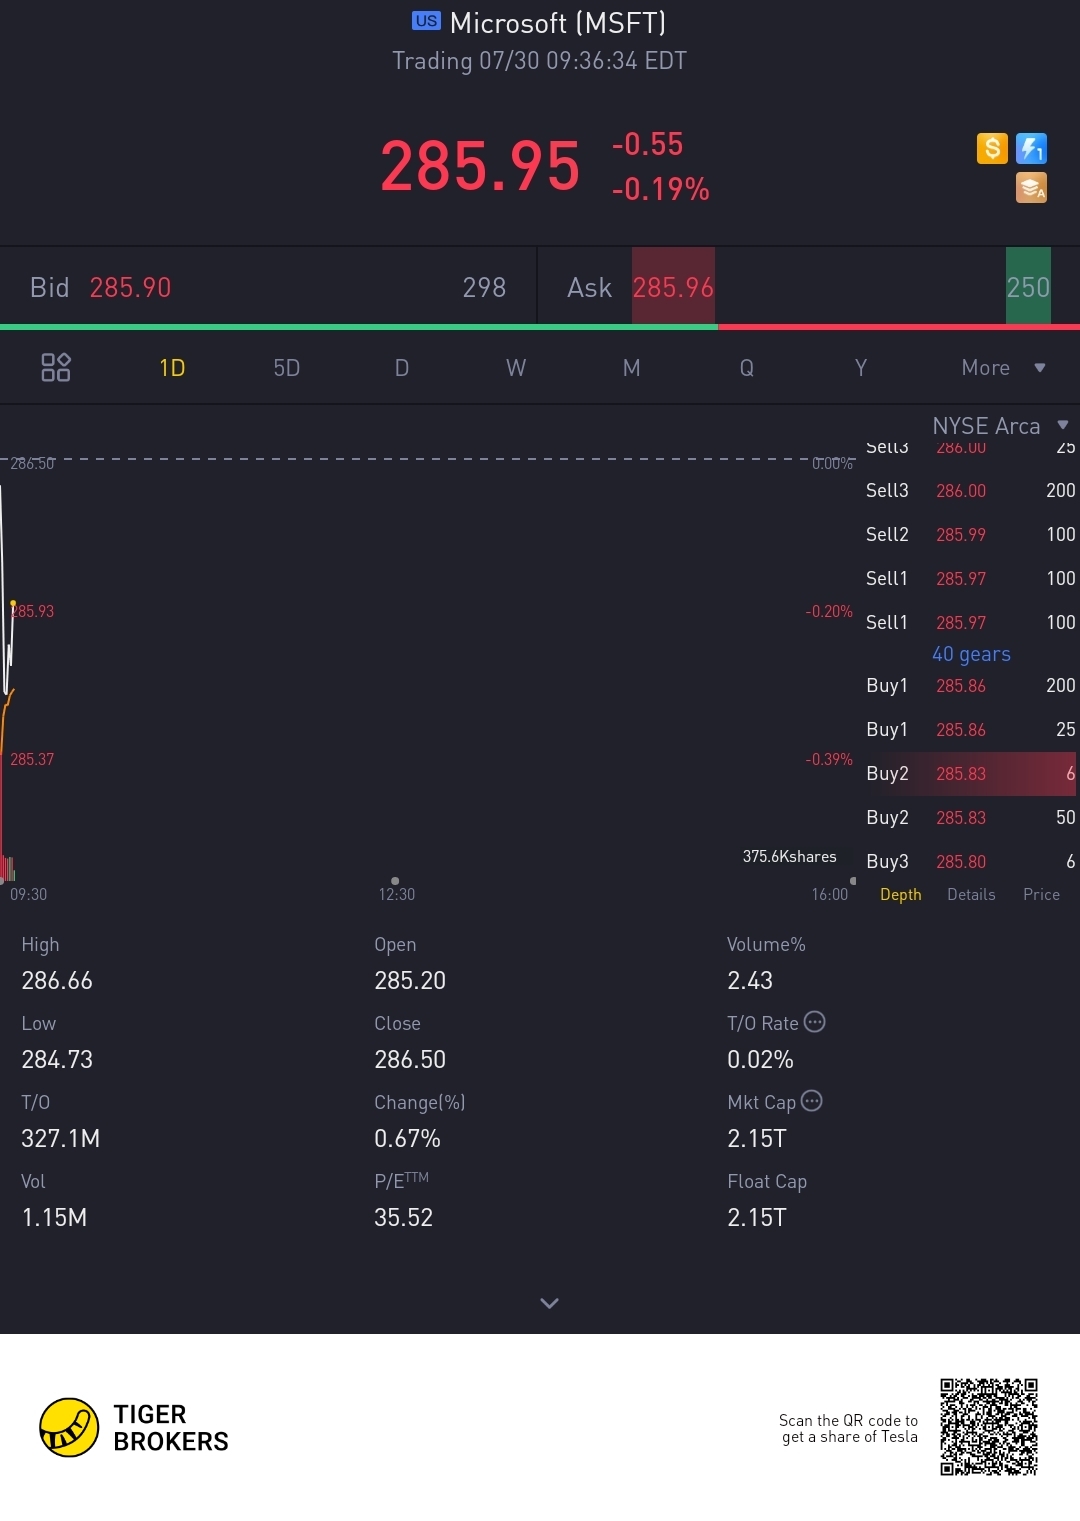
Task: Select the Sell2 row at 285.99
Action: click(970, 534)
